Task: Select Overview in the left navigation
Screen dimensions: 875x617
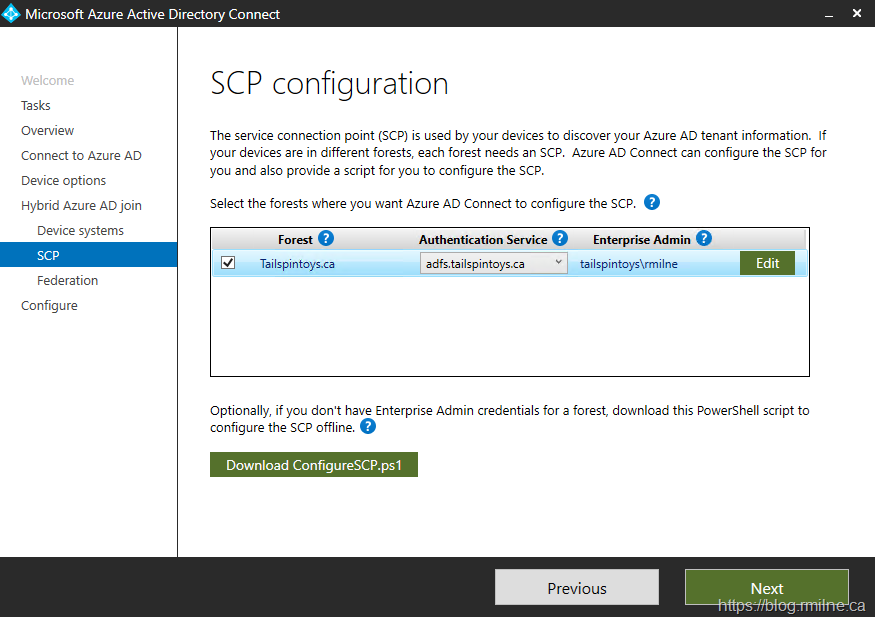Action: pos(48,131)
